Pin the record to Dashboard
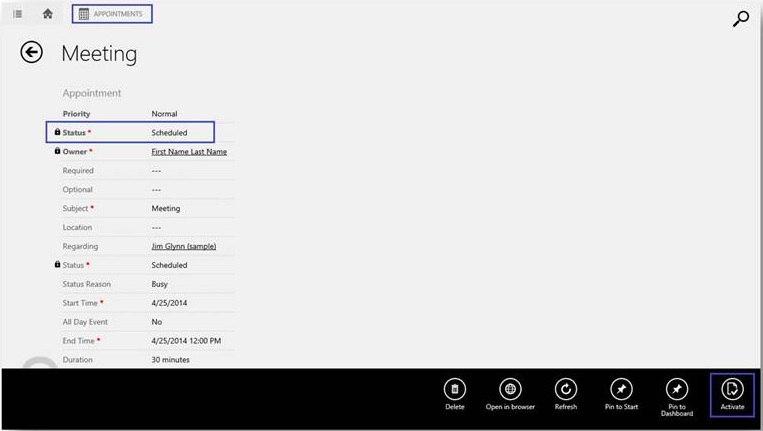This screenshot has height=431, width=763. (x=677, y=397)
